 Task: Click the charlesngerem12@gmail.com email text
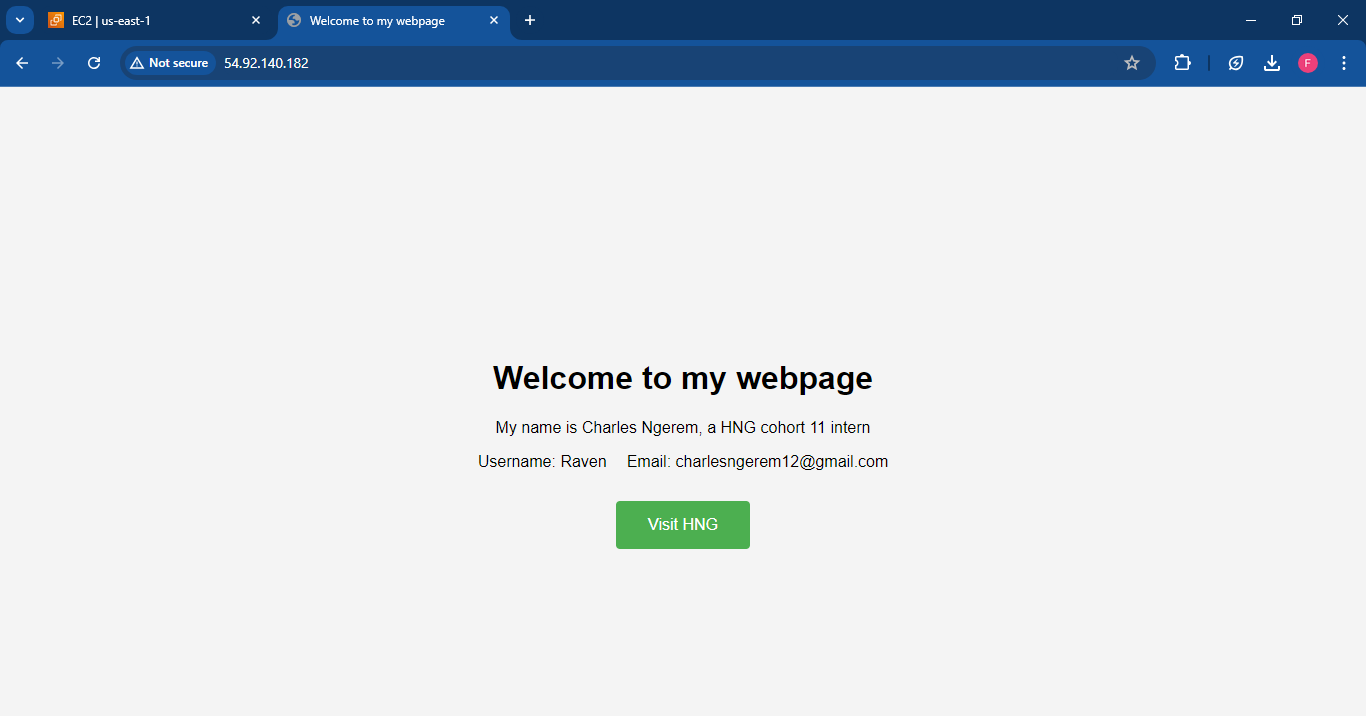coord(783,461)
